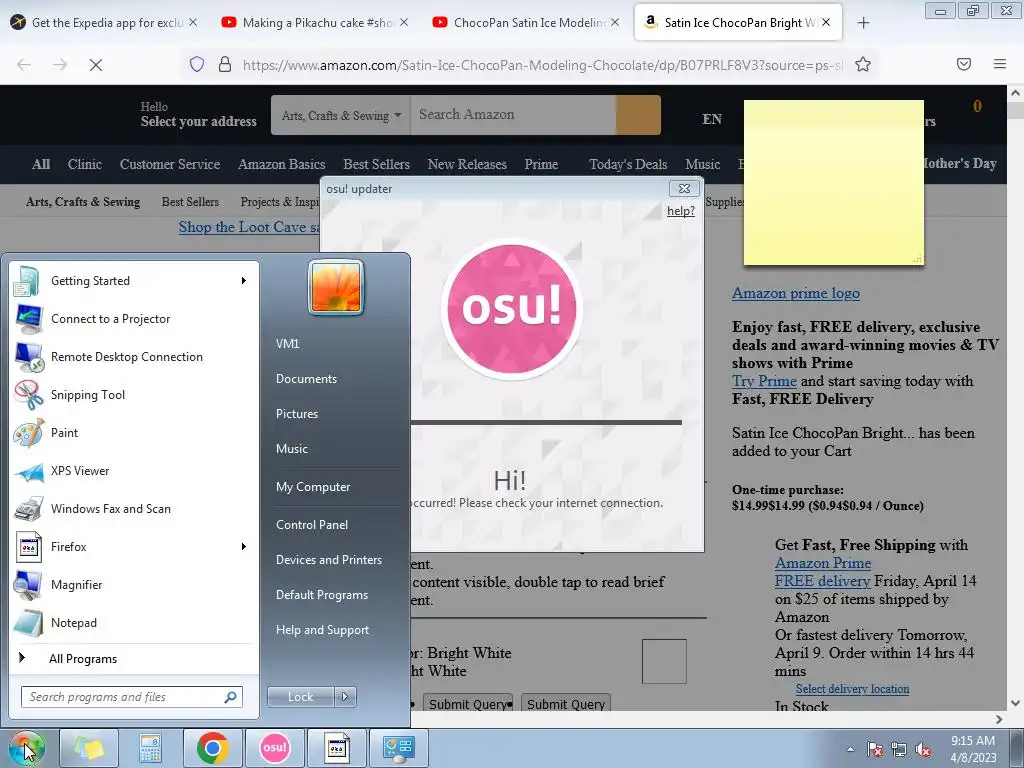The image size is (1024, 768).
Task: Open Music in Start menu
Action: (x=291, y=449)
